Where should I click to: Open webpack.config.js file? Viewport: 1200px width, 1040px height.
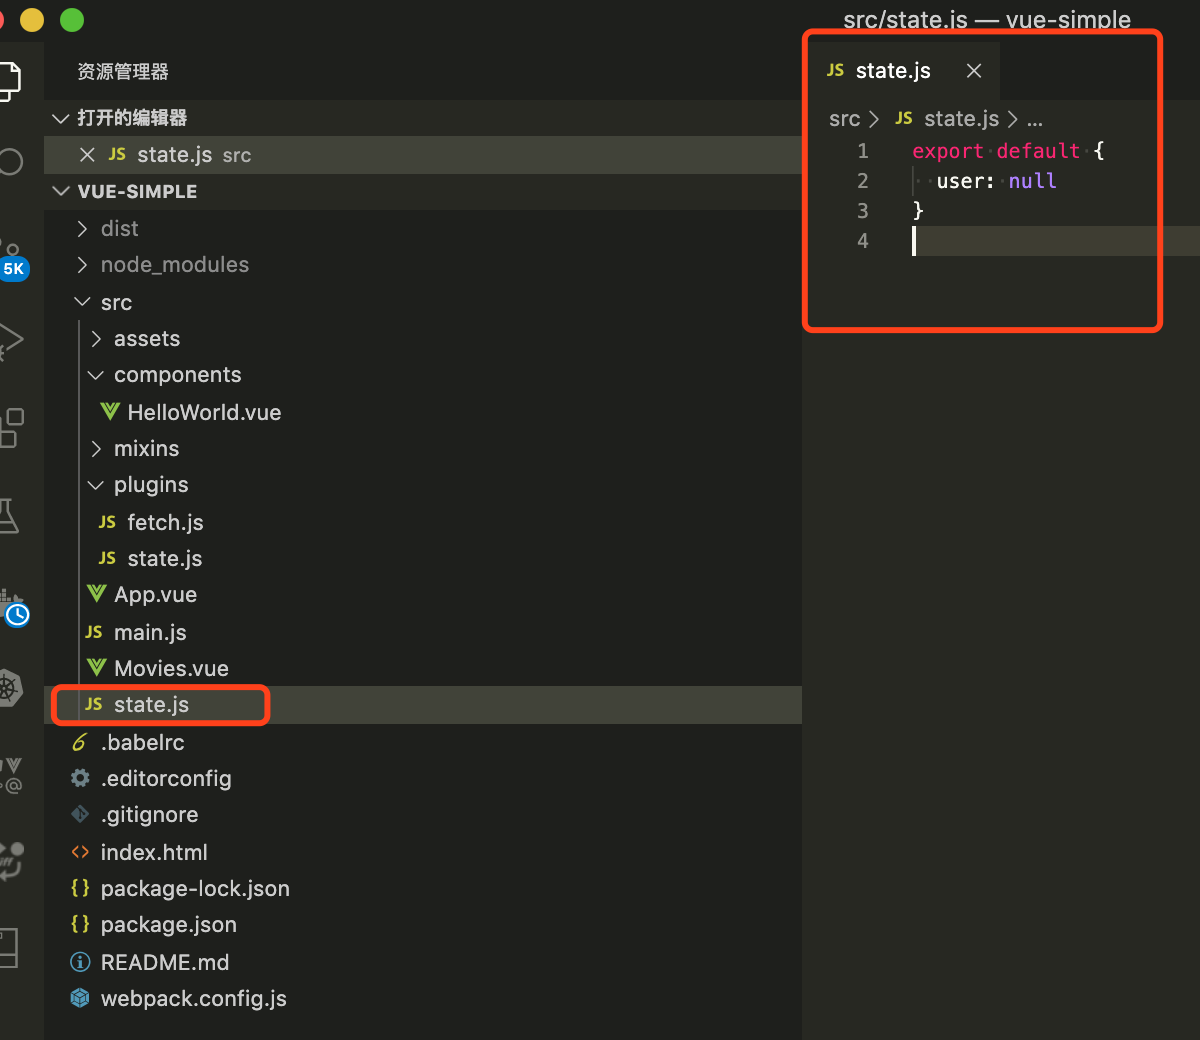tap(193, 998)
